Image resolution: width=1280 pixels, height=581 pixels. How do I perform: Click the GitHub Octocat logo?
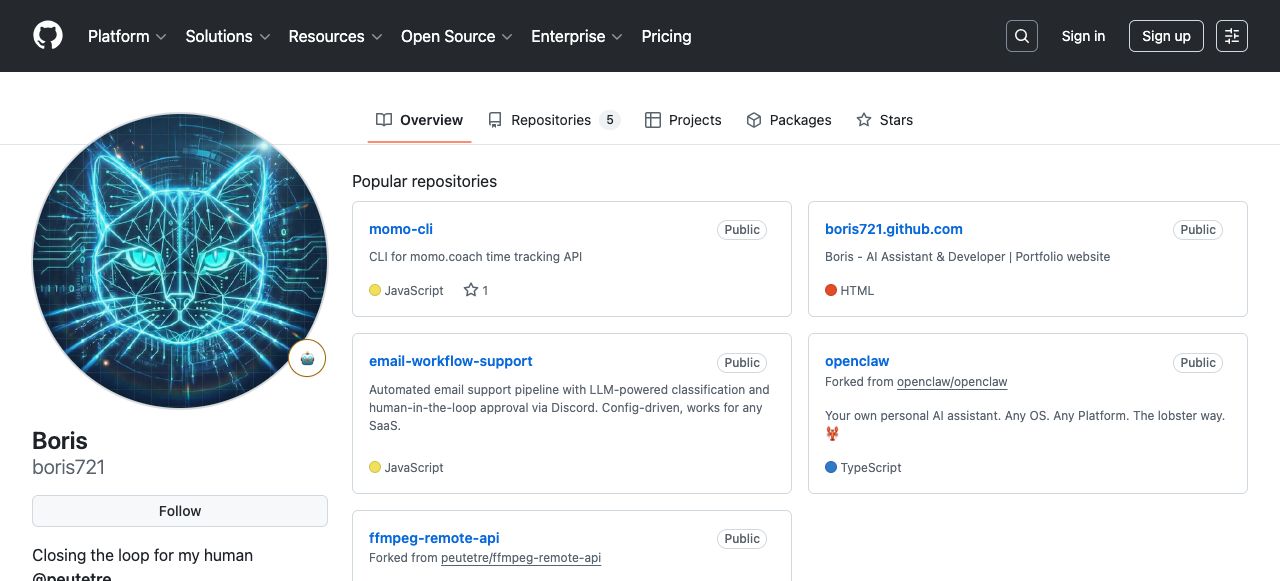click(47, 35)
